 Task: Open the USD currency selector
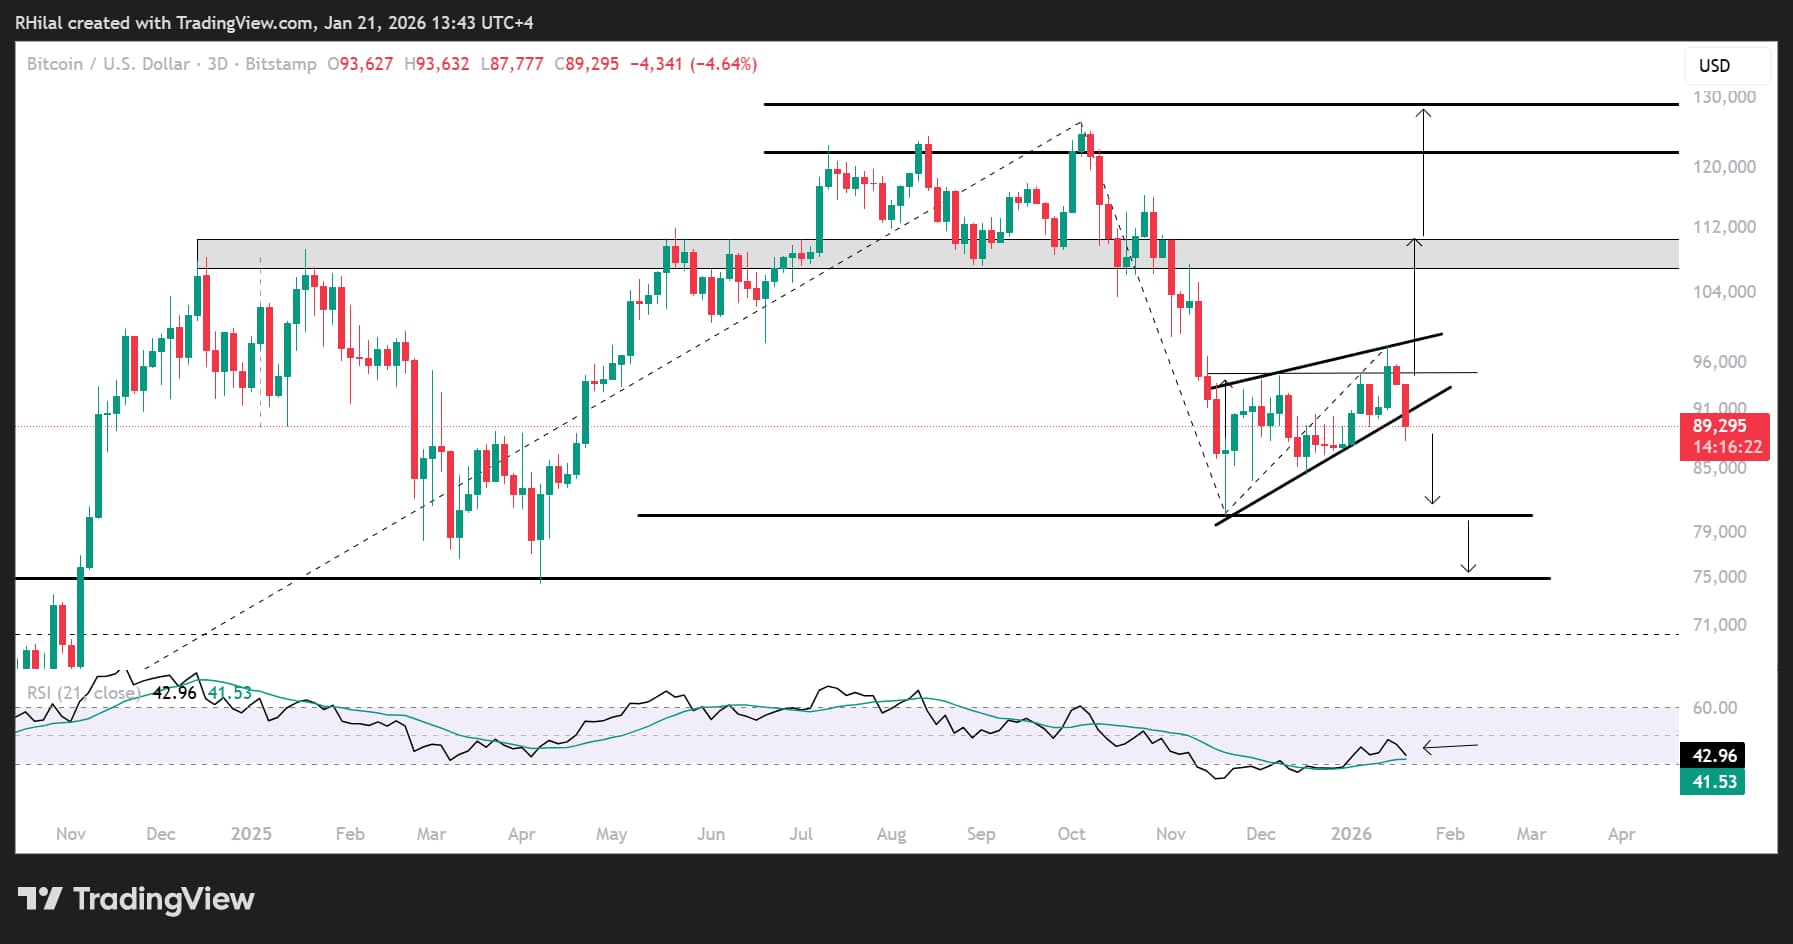(x=1714, y=66)
